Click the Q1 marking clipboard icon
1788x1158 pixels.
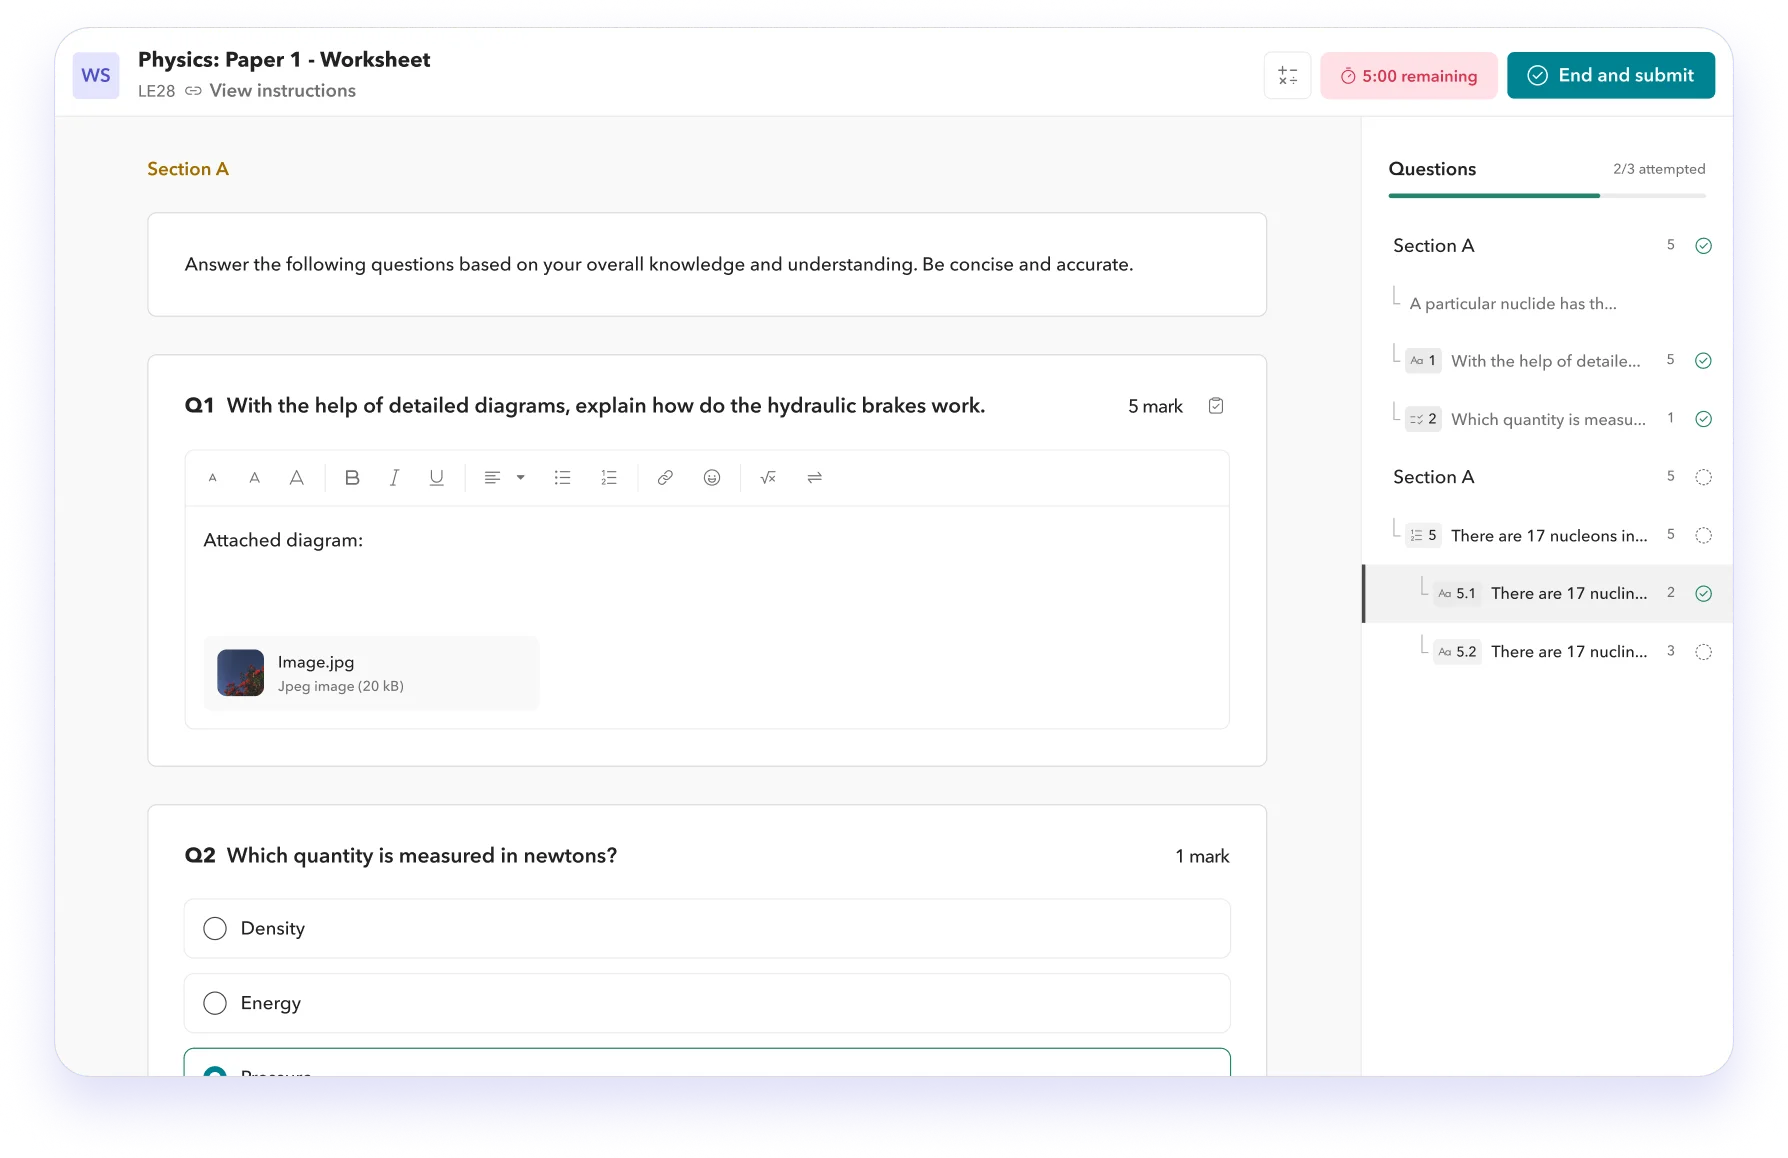point(1216,406)
